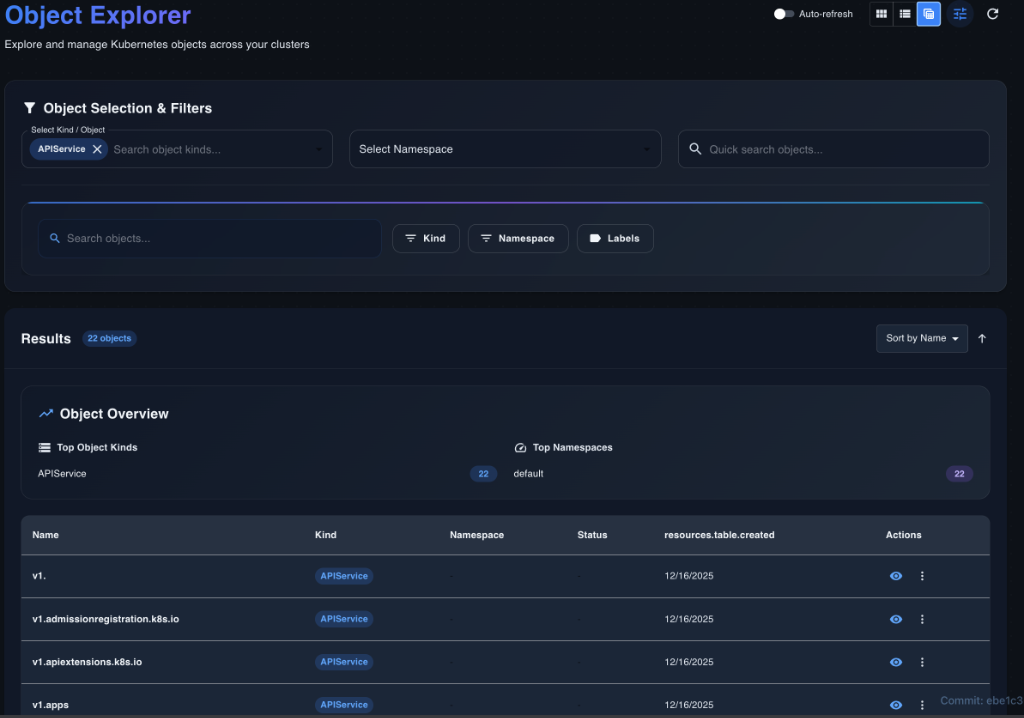The image size is (1024, 718).
Task: Toggle sort direction arrow
Action: click(x=982, y=339)
